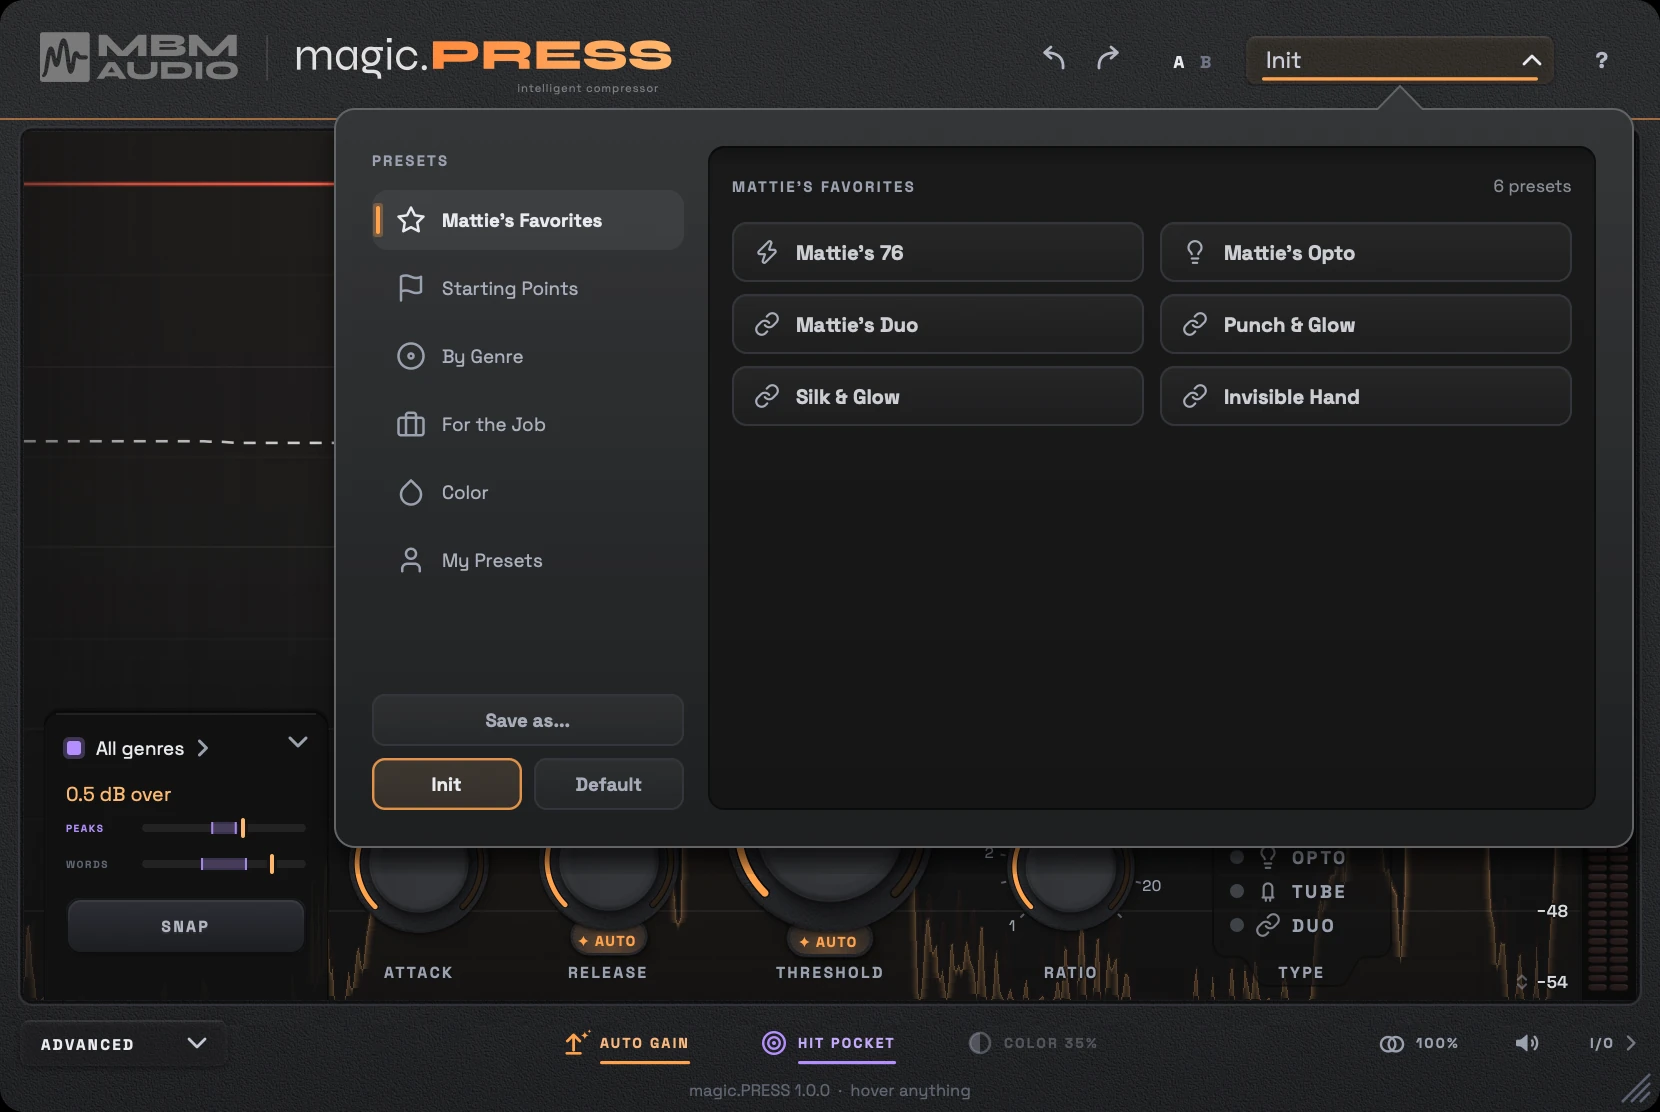Expand the I/O panel
1660x1112 pixels.
point(1612,1043)
